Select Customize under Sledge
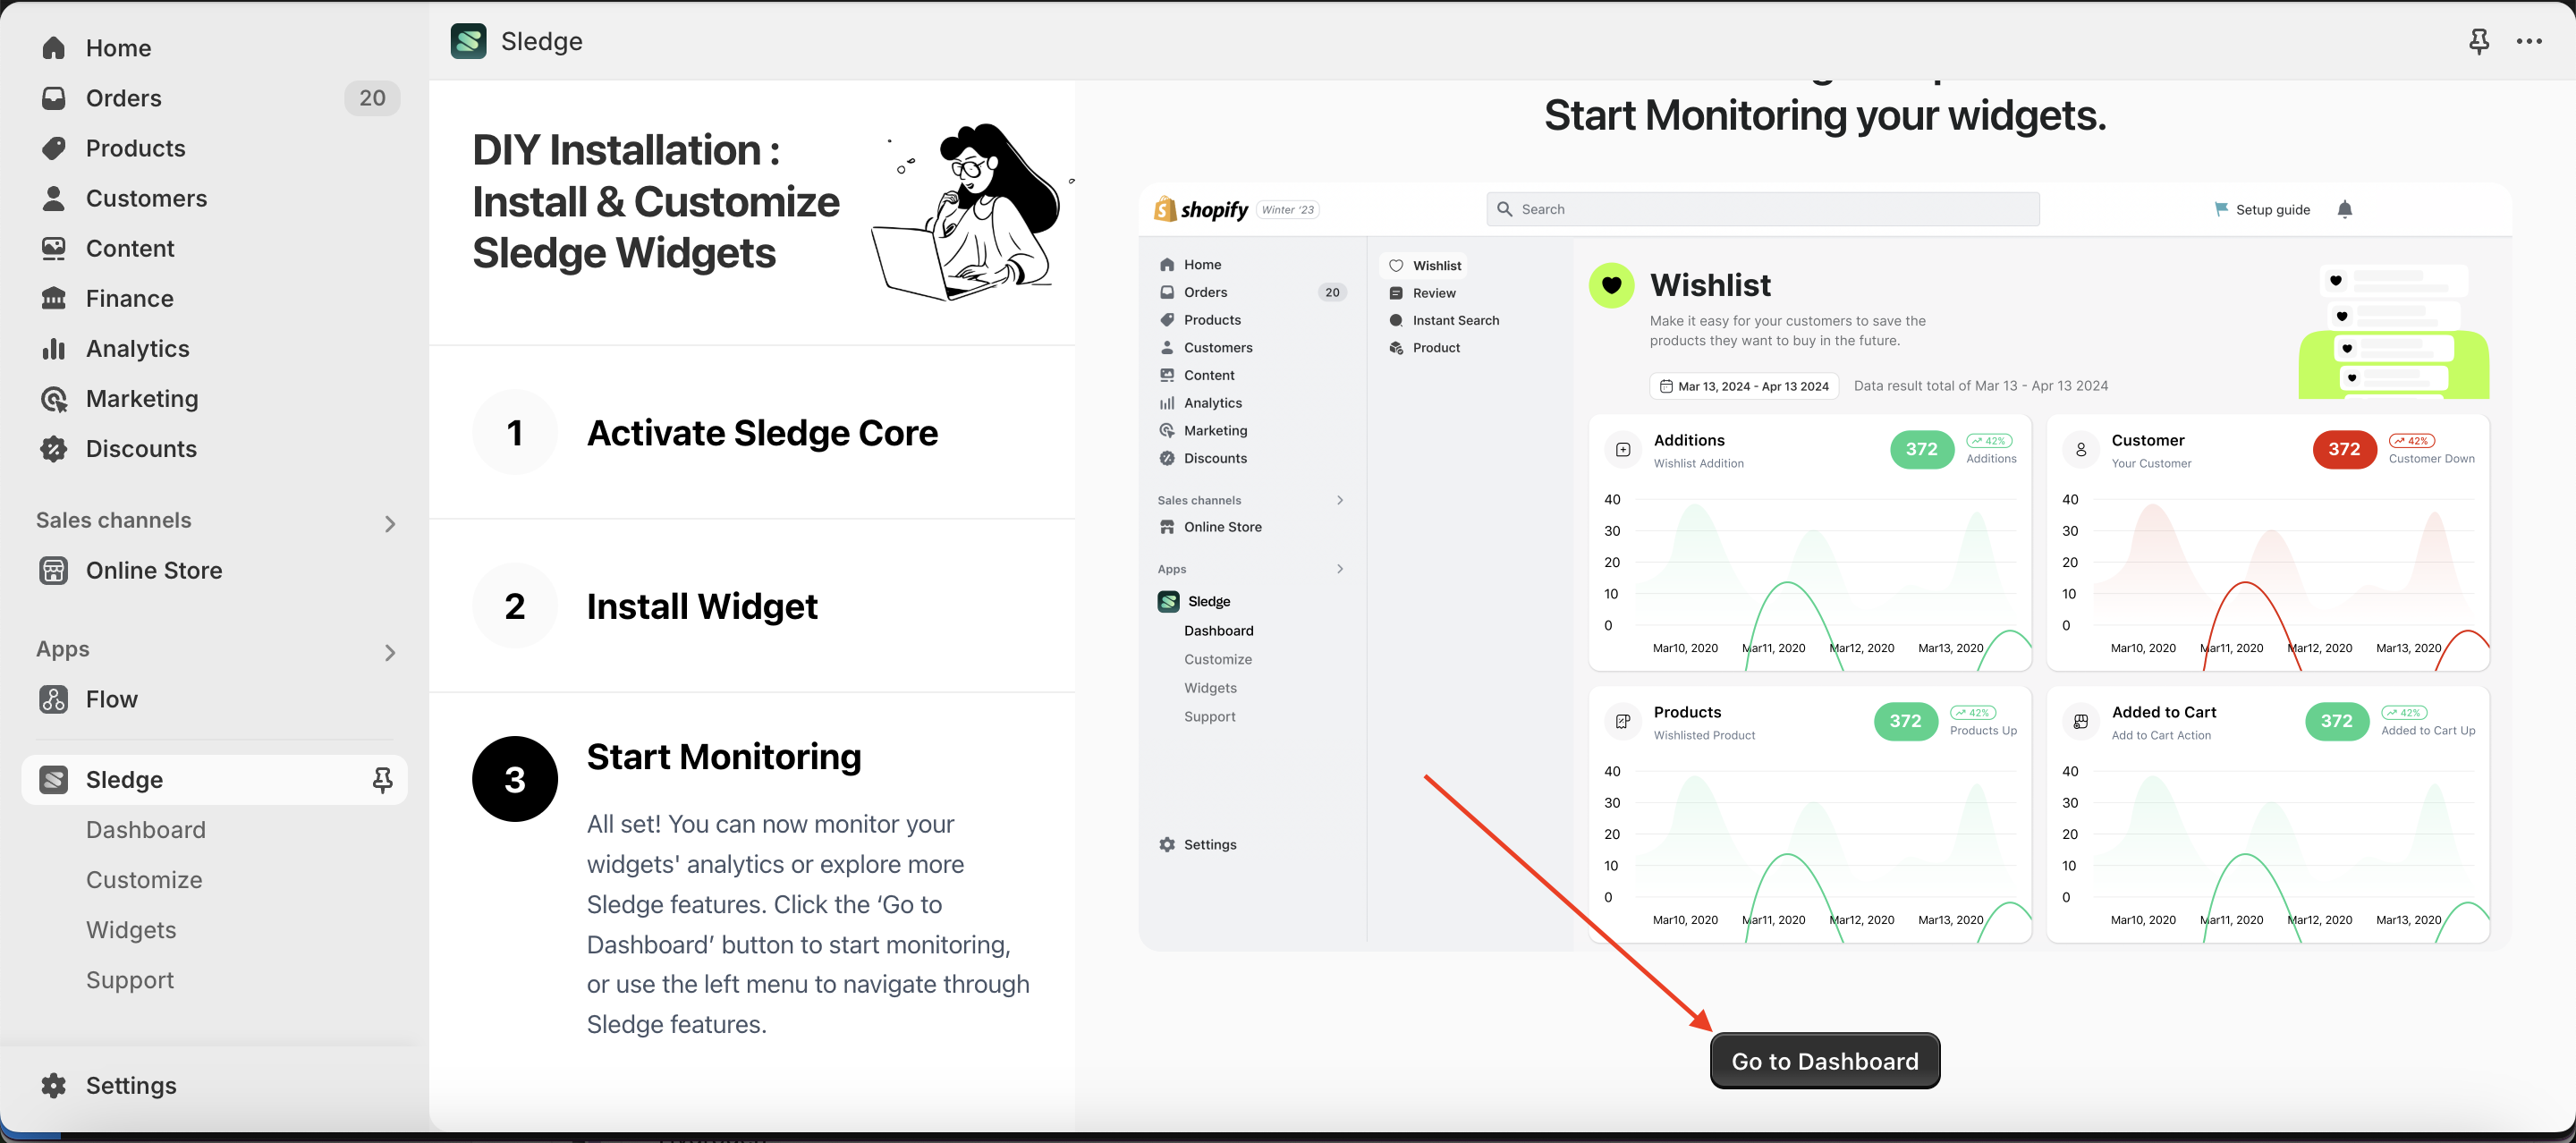The width and height of the screenshot is (2576, 1143). (x=144, y=880)
